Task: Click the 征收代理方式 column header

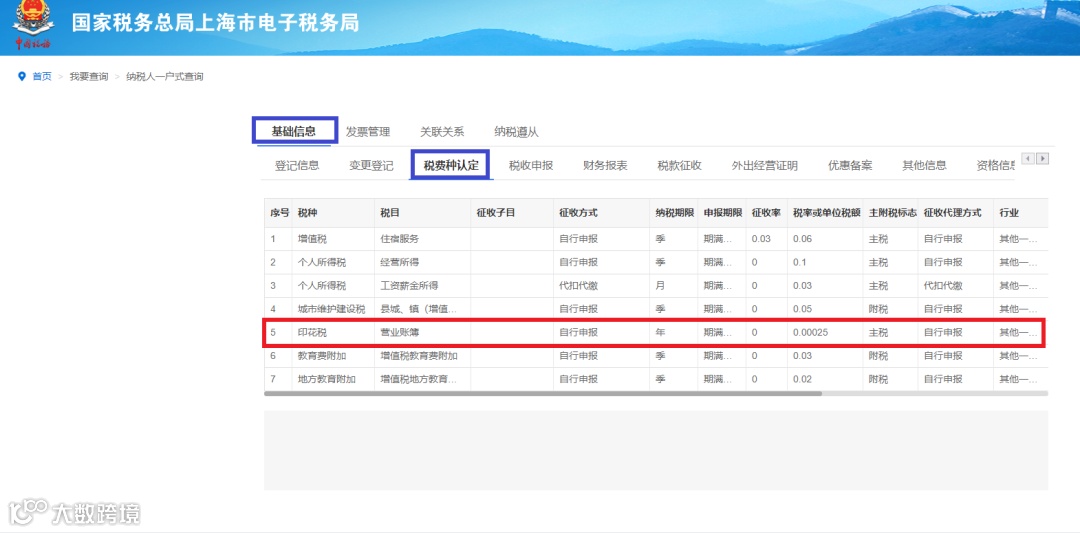Action: click(x=955, y=213)
